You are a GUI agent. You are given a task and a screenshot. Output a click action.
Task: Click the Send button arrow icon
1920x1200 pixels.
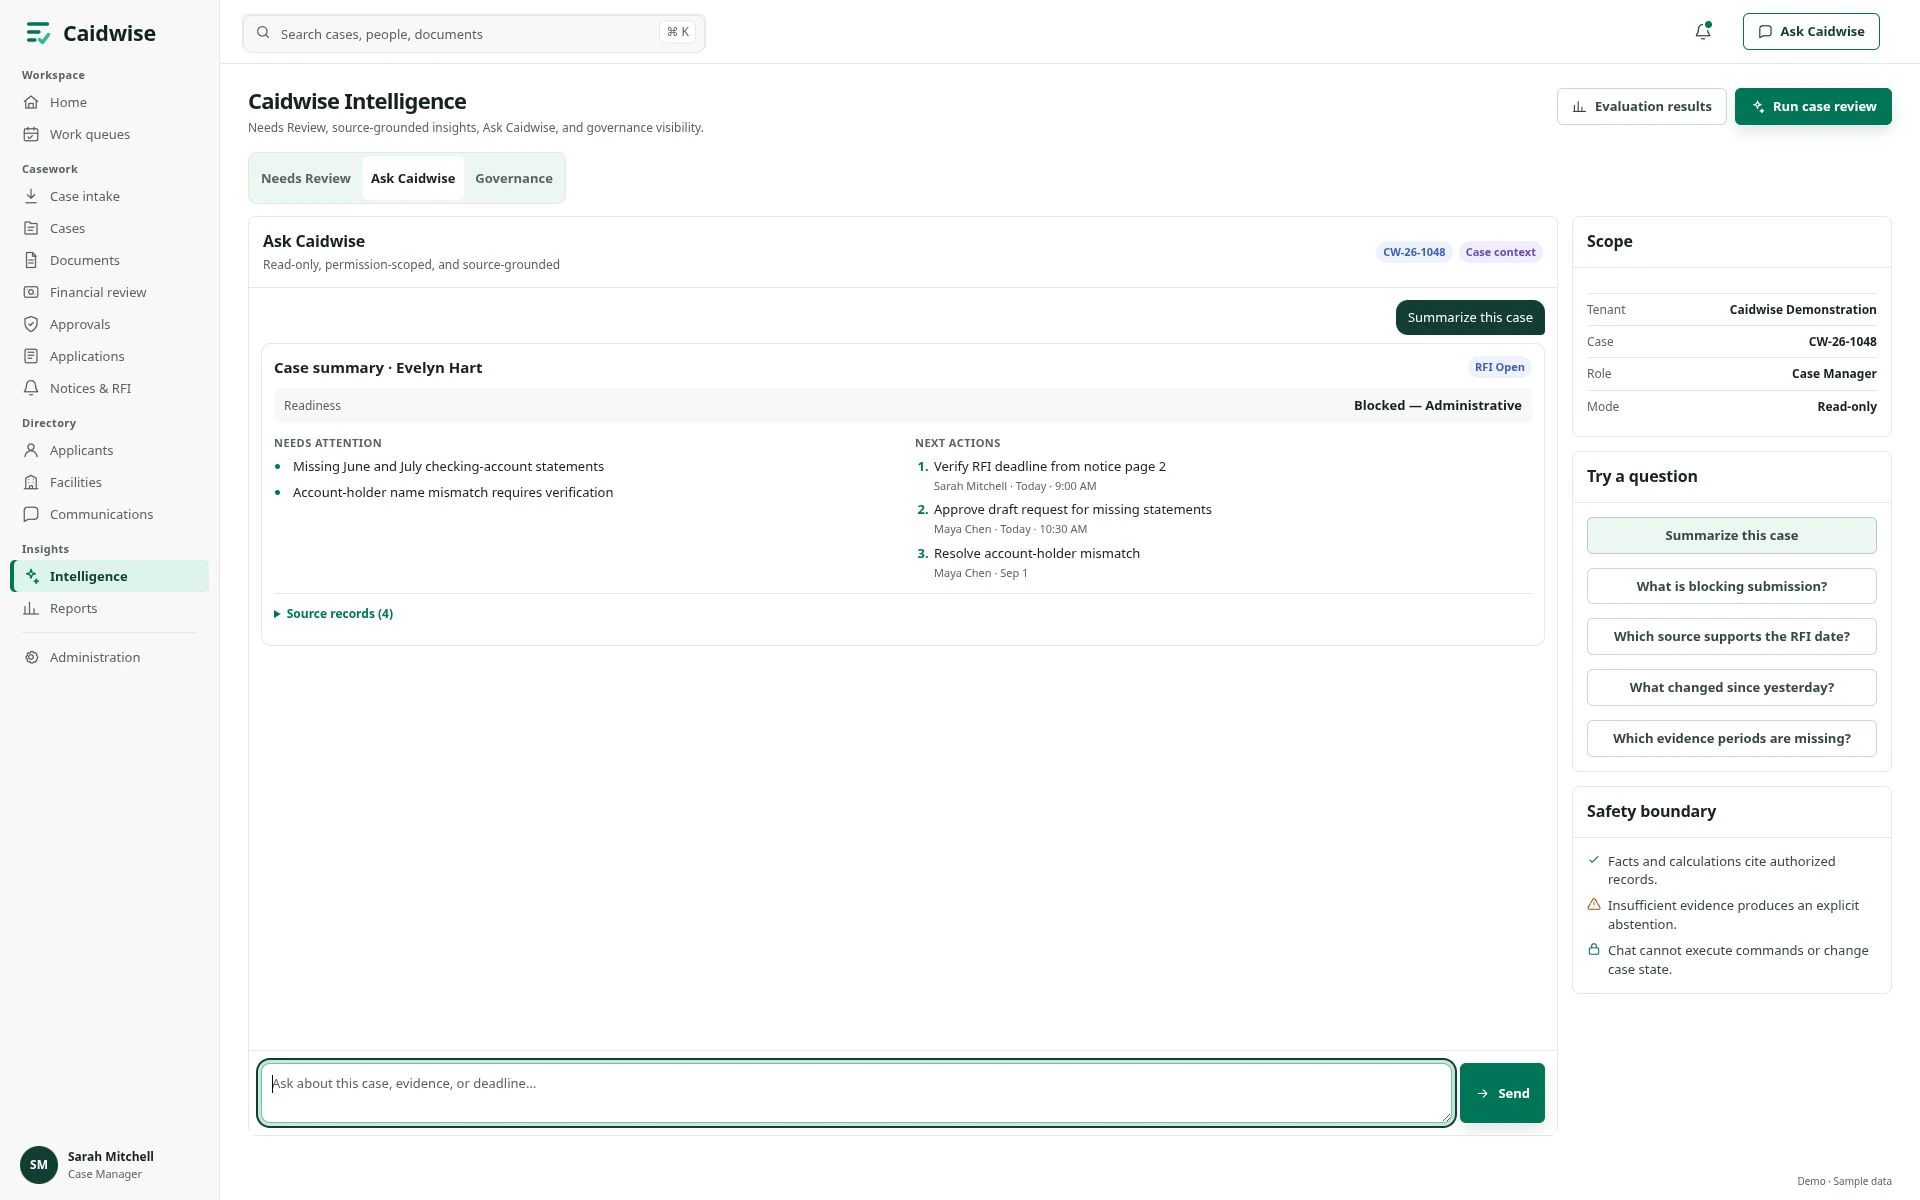pos(1483,1093)
